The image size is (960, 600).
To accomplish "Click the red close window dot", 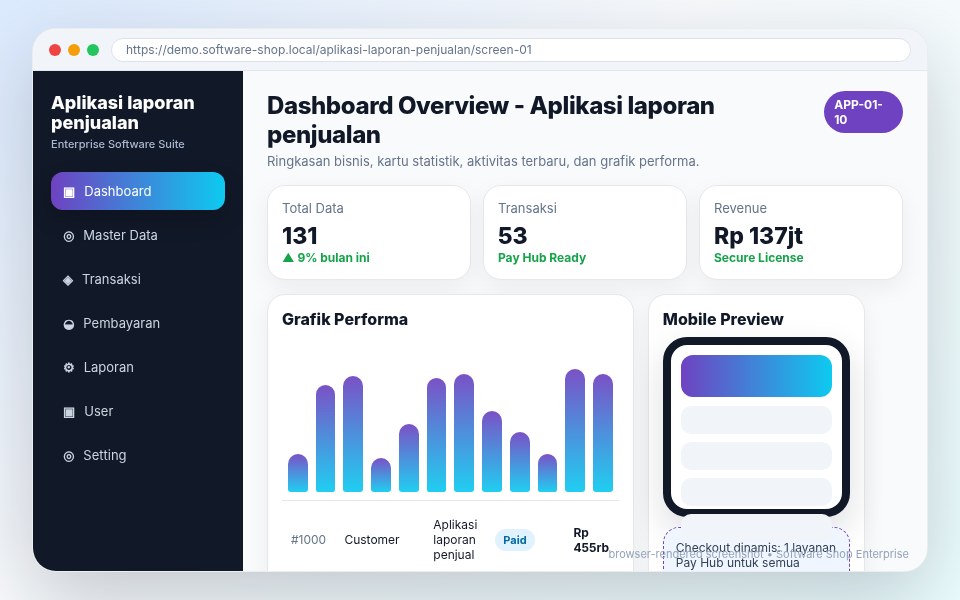I will tap(55, 50).
